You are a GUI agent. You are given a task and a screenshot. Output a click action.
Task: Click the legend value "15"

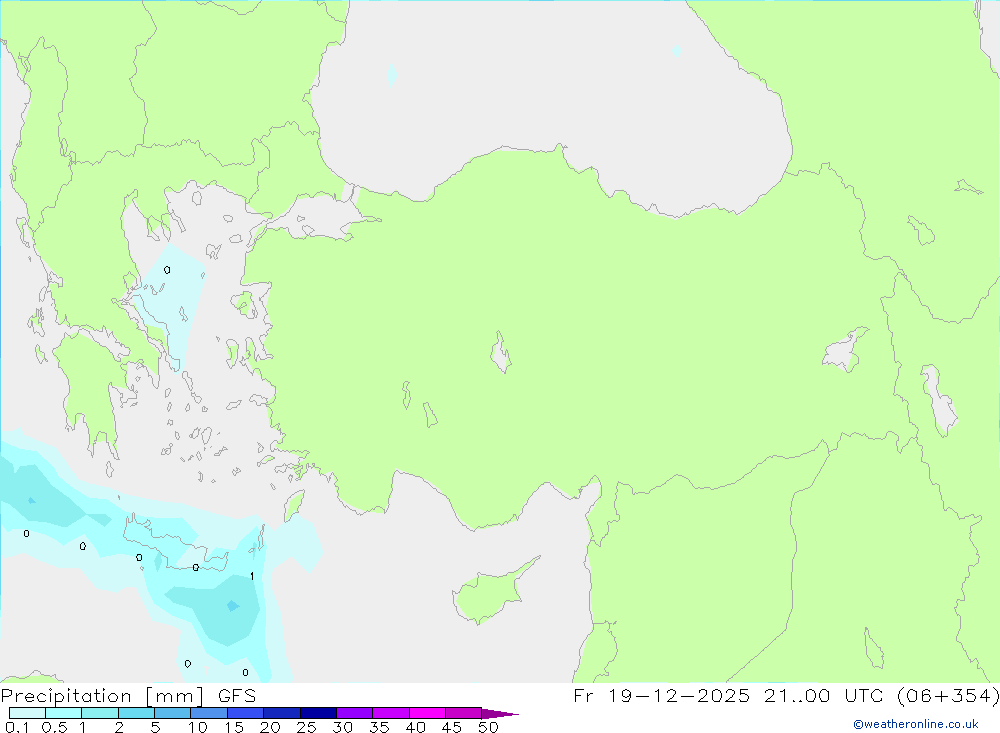(234, 727)
